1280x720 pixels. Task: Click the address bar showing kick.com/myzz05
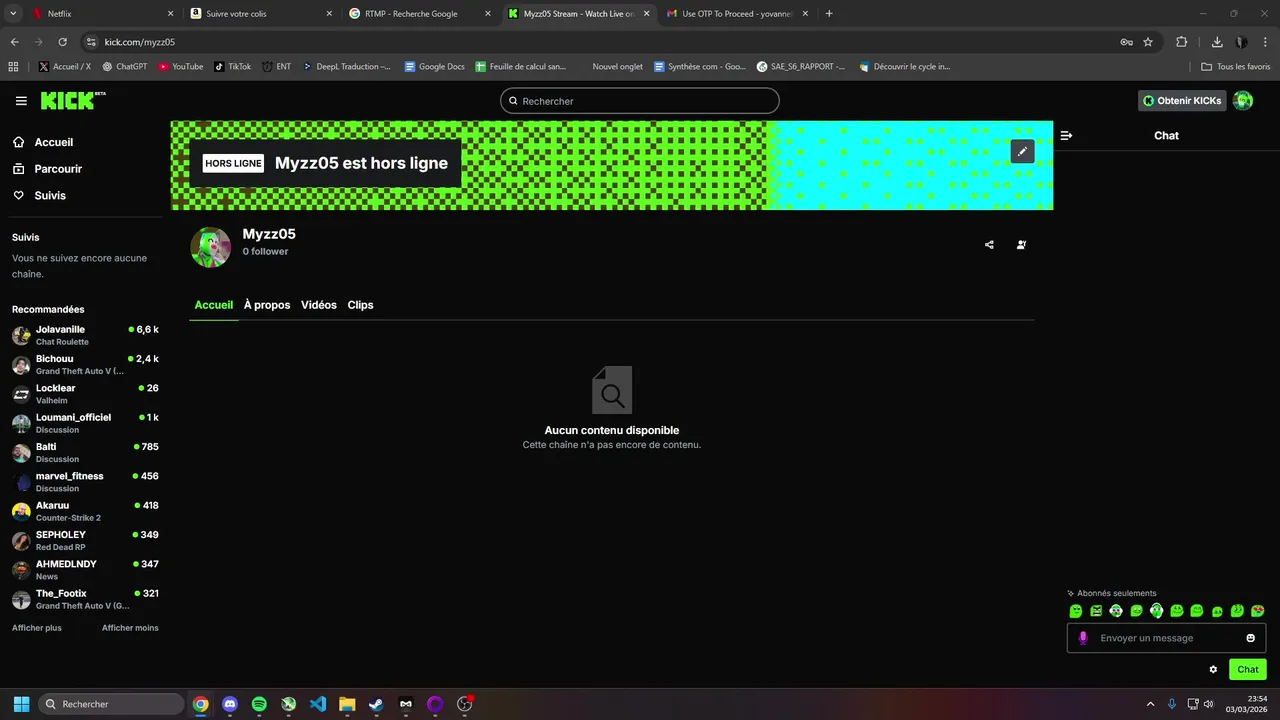click(600, 42)
